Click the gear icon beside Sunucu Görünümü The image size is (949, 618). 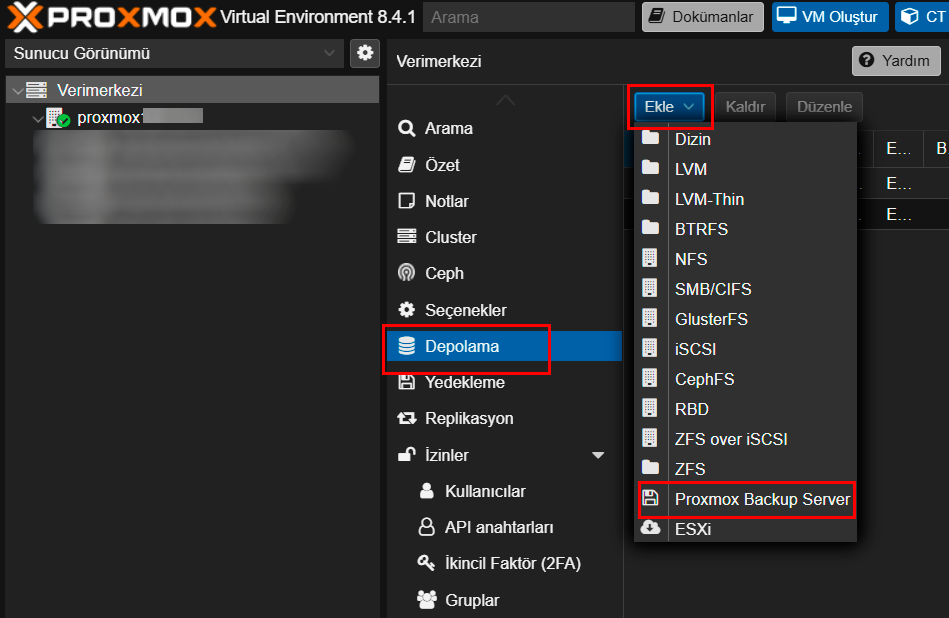pos(364,53)
